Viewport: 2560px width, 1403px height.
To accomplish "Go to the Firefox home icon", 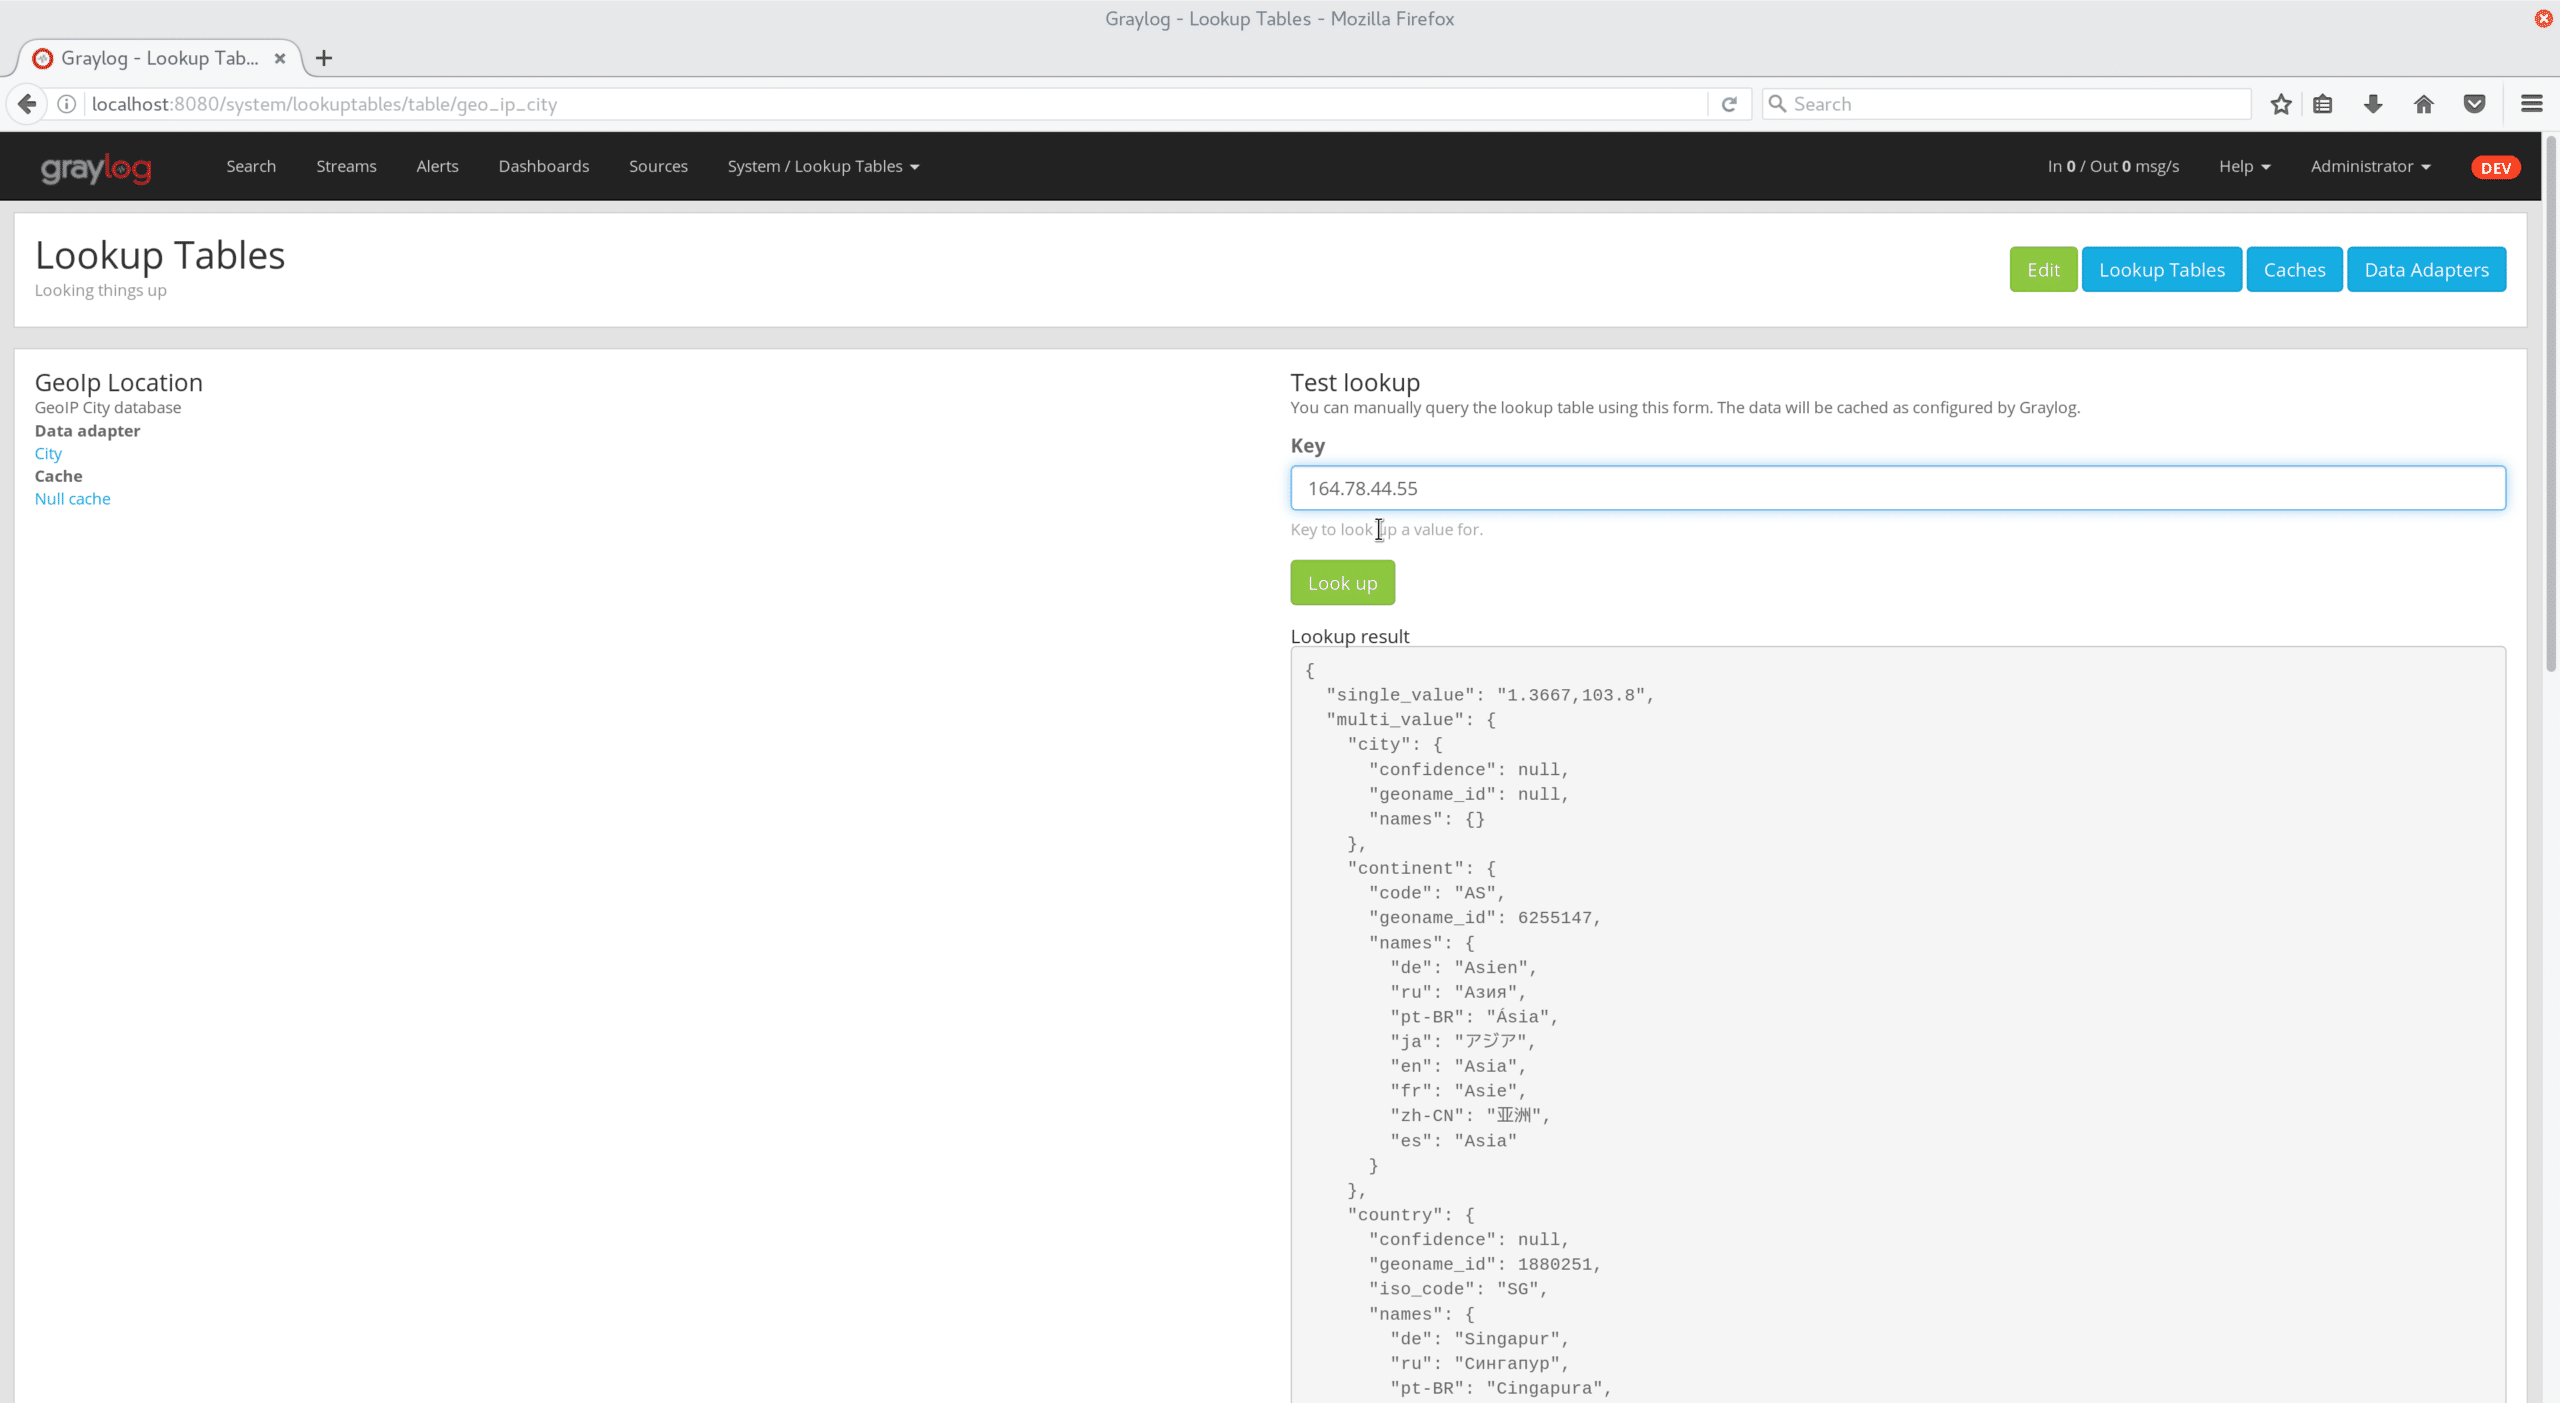I will click(2424, 104).
